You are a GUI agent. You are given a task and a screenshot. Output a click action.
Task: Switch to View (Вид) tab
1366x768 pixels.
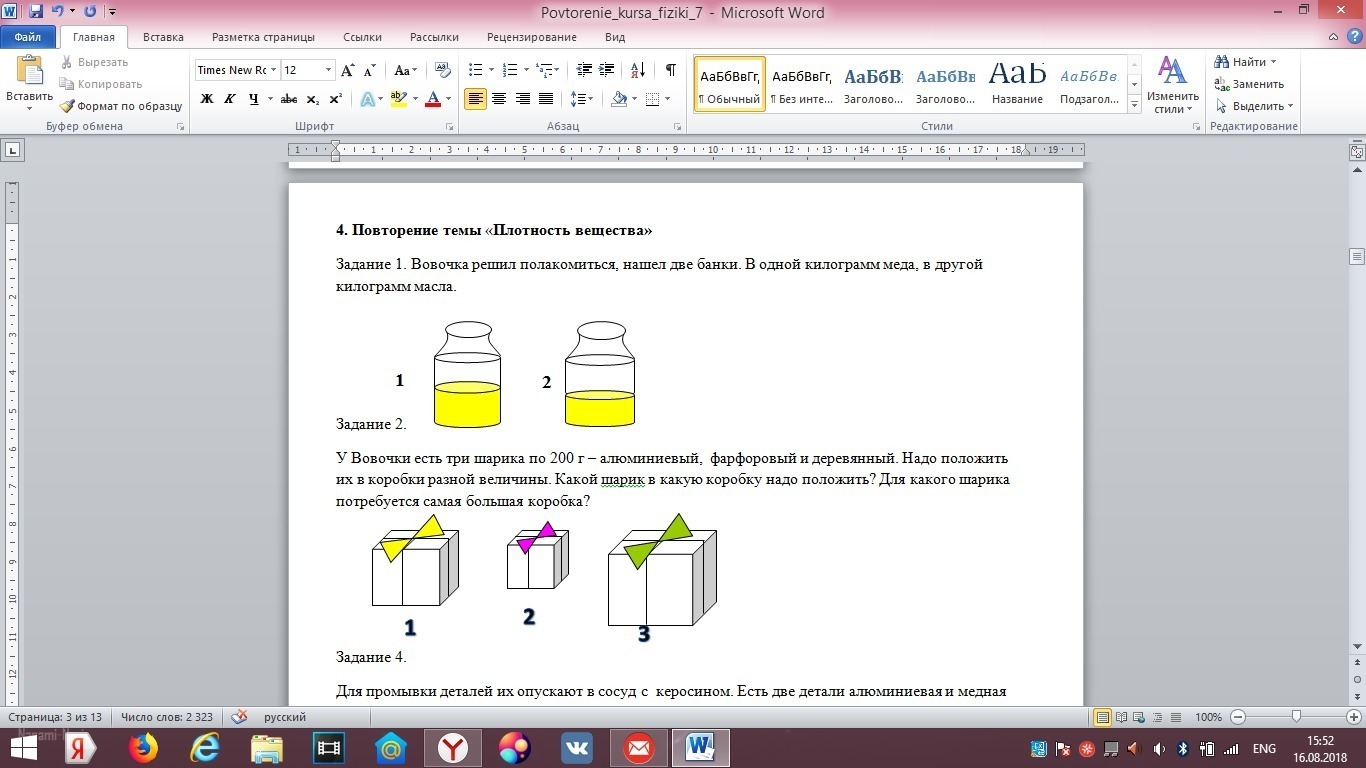click(615, 37)
